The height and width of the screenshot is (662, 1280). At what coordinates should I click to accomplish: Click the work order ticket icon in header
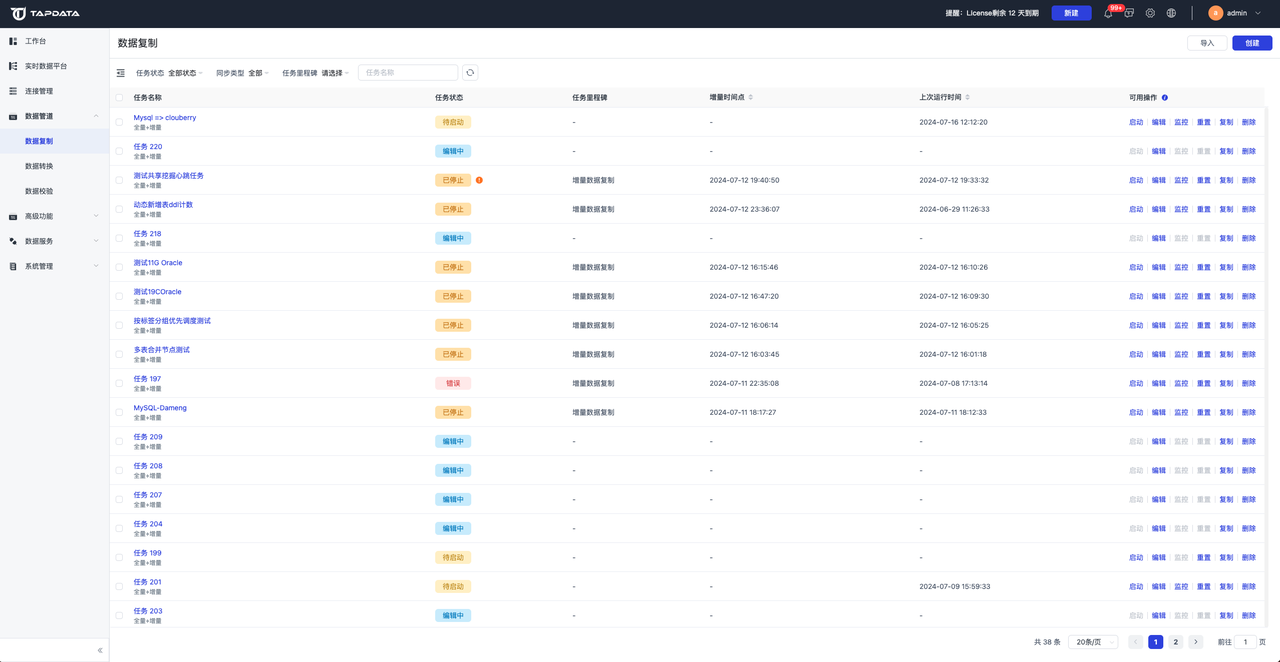tap(1129, 13)
